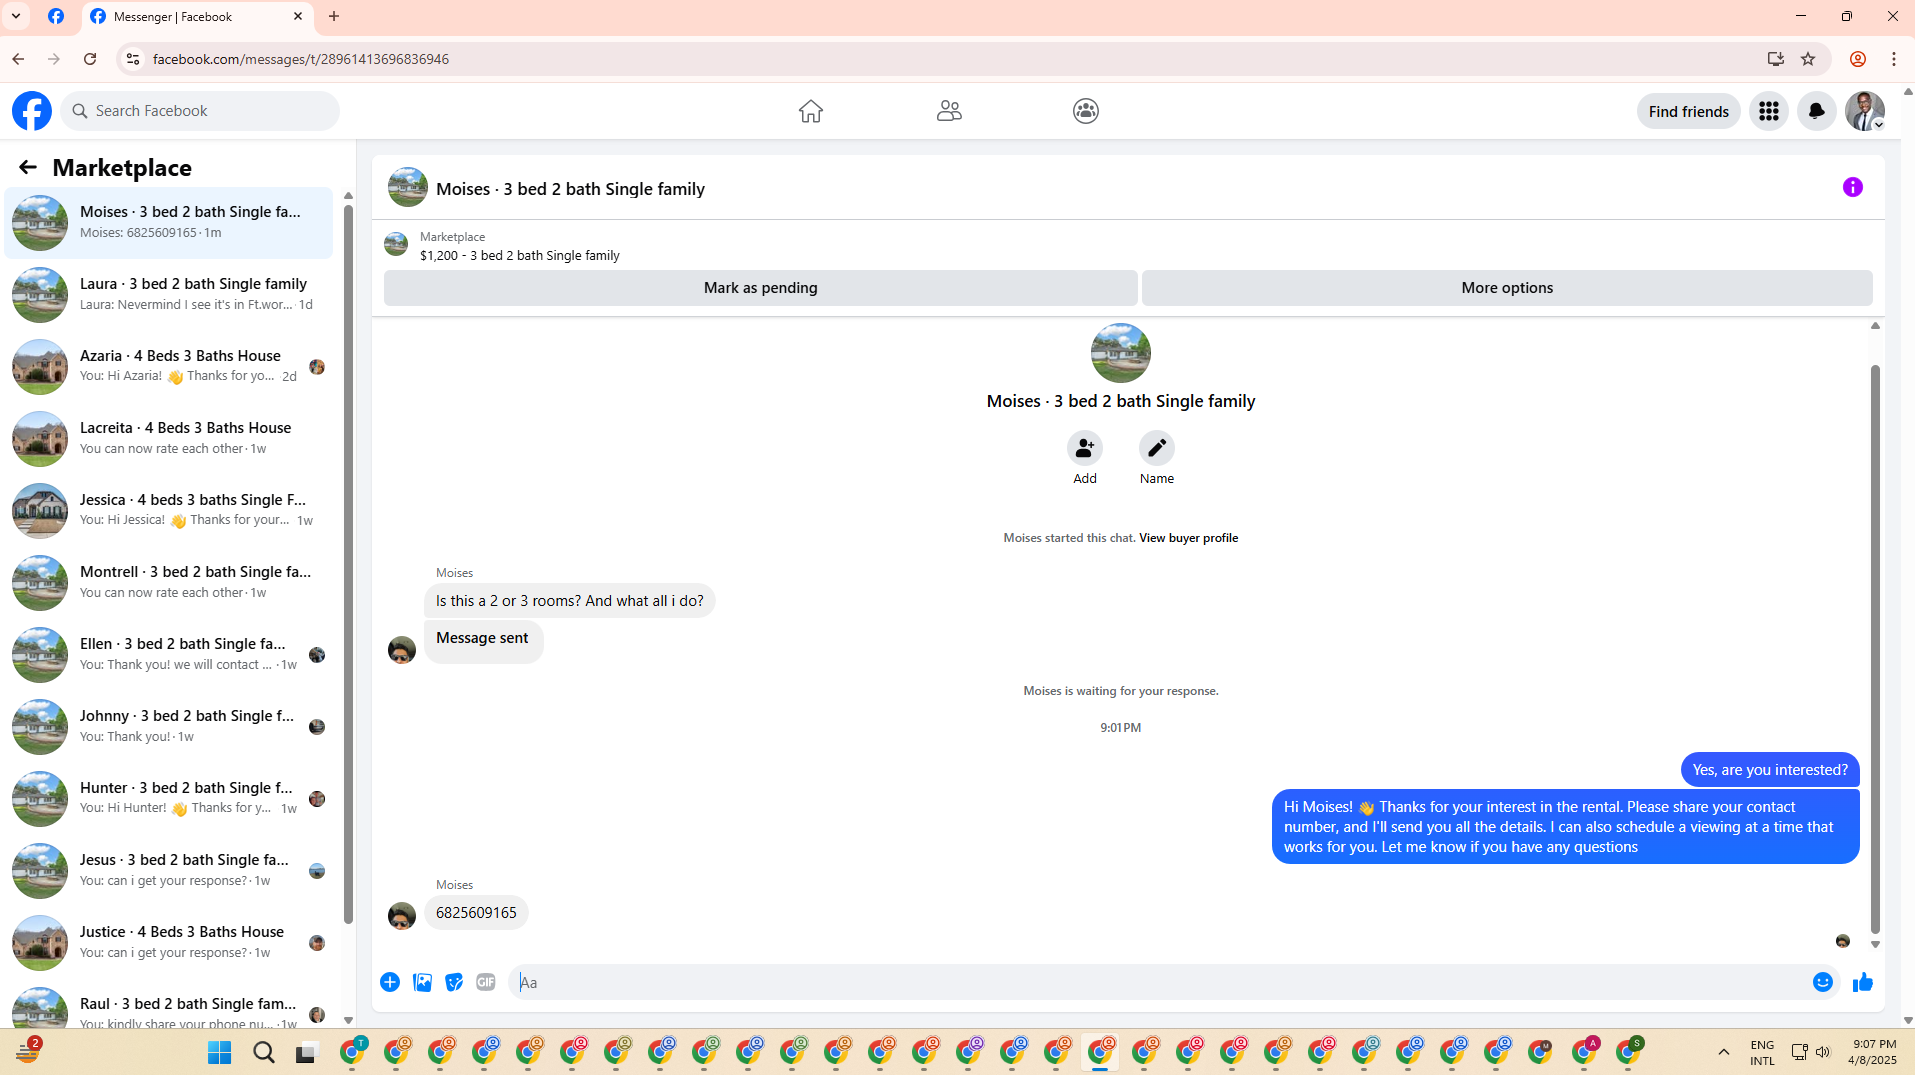Image resolution: width=1915 pixels, height=1075 pixels.
Task: Click More options button
Action: [x=1507, y=288]
